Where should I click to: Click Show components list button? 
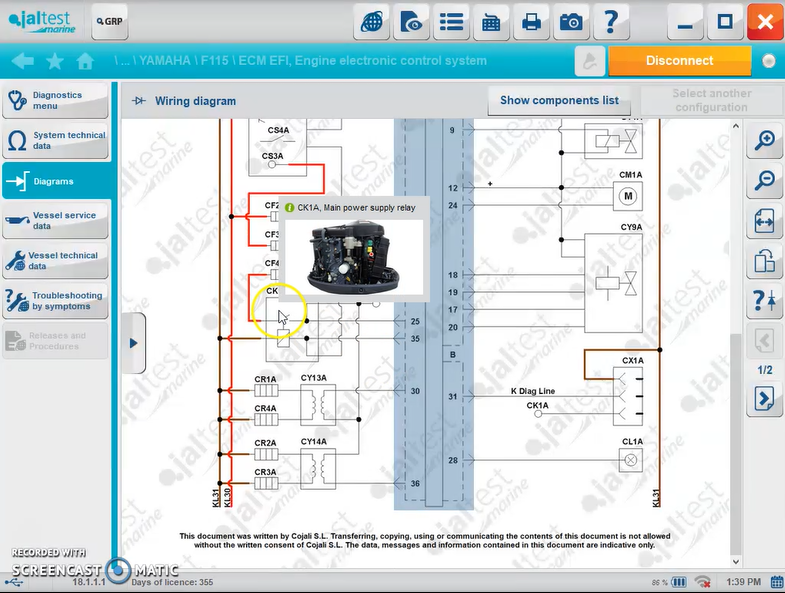[x=559, y=100]
